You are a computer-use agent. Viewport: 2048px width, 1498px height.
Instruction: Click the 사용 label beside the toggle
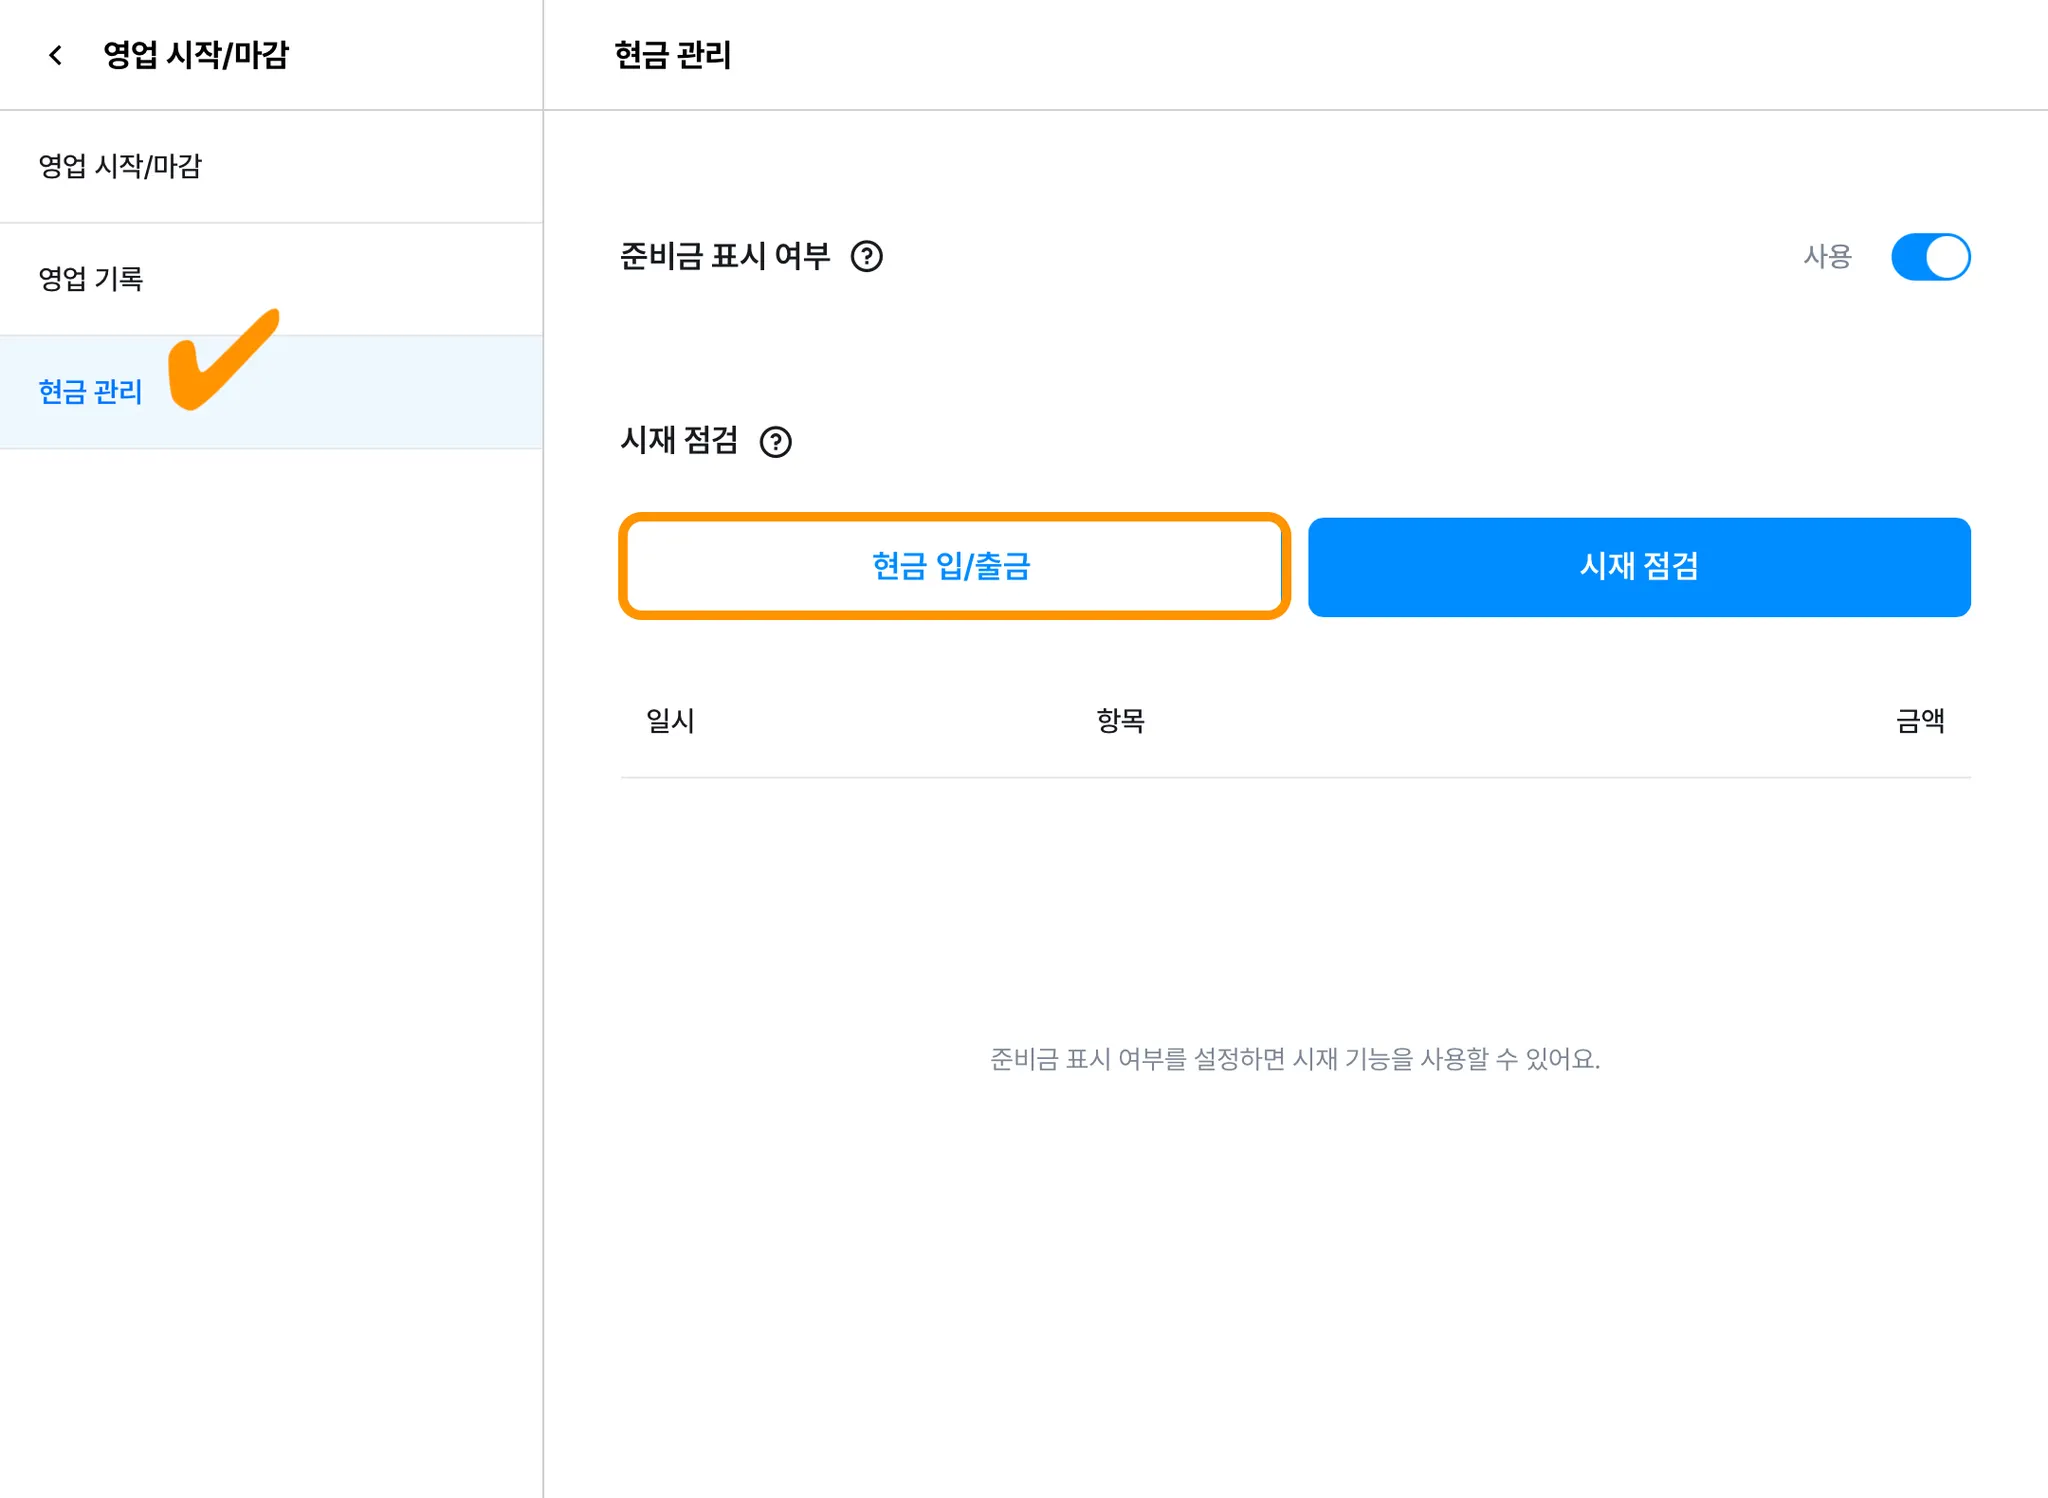(1827, 257)
